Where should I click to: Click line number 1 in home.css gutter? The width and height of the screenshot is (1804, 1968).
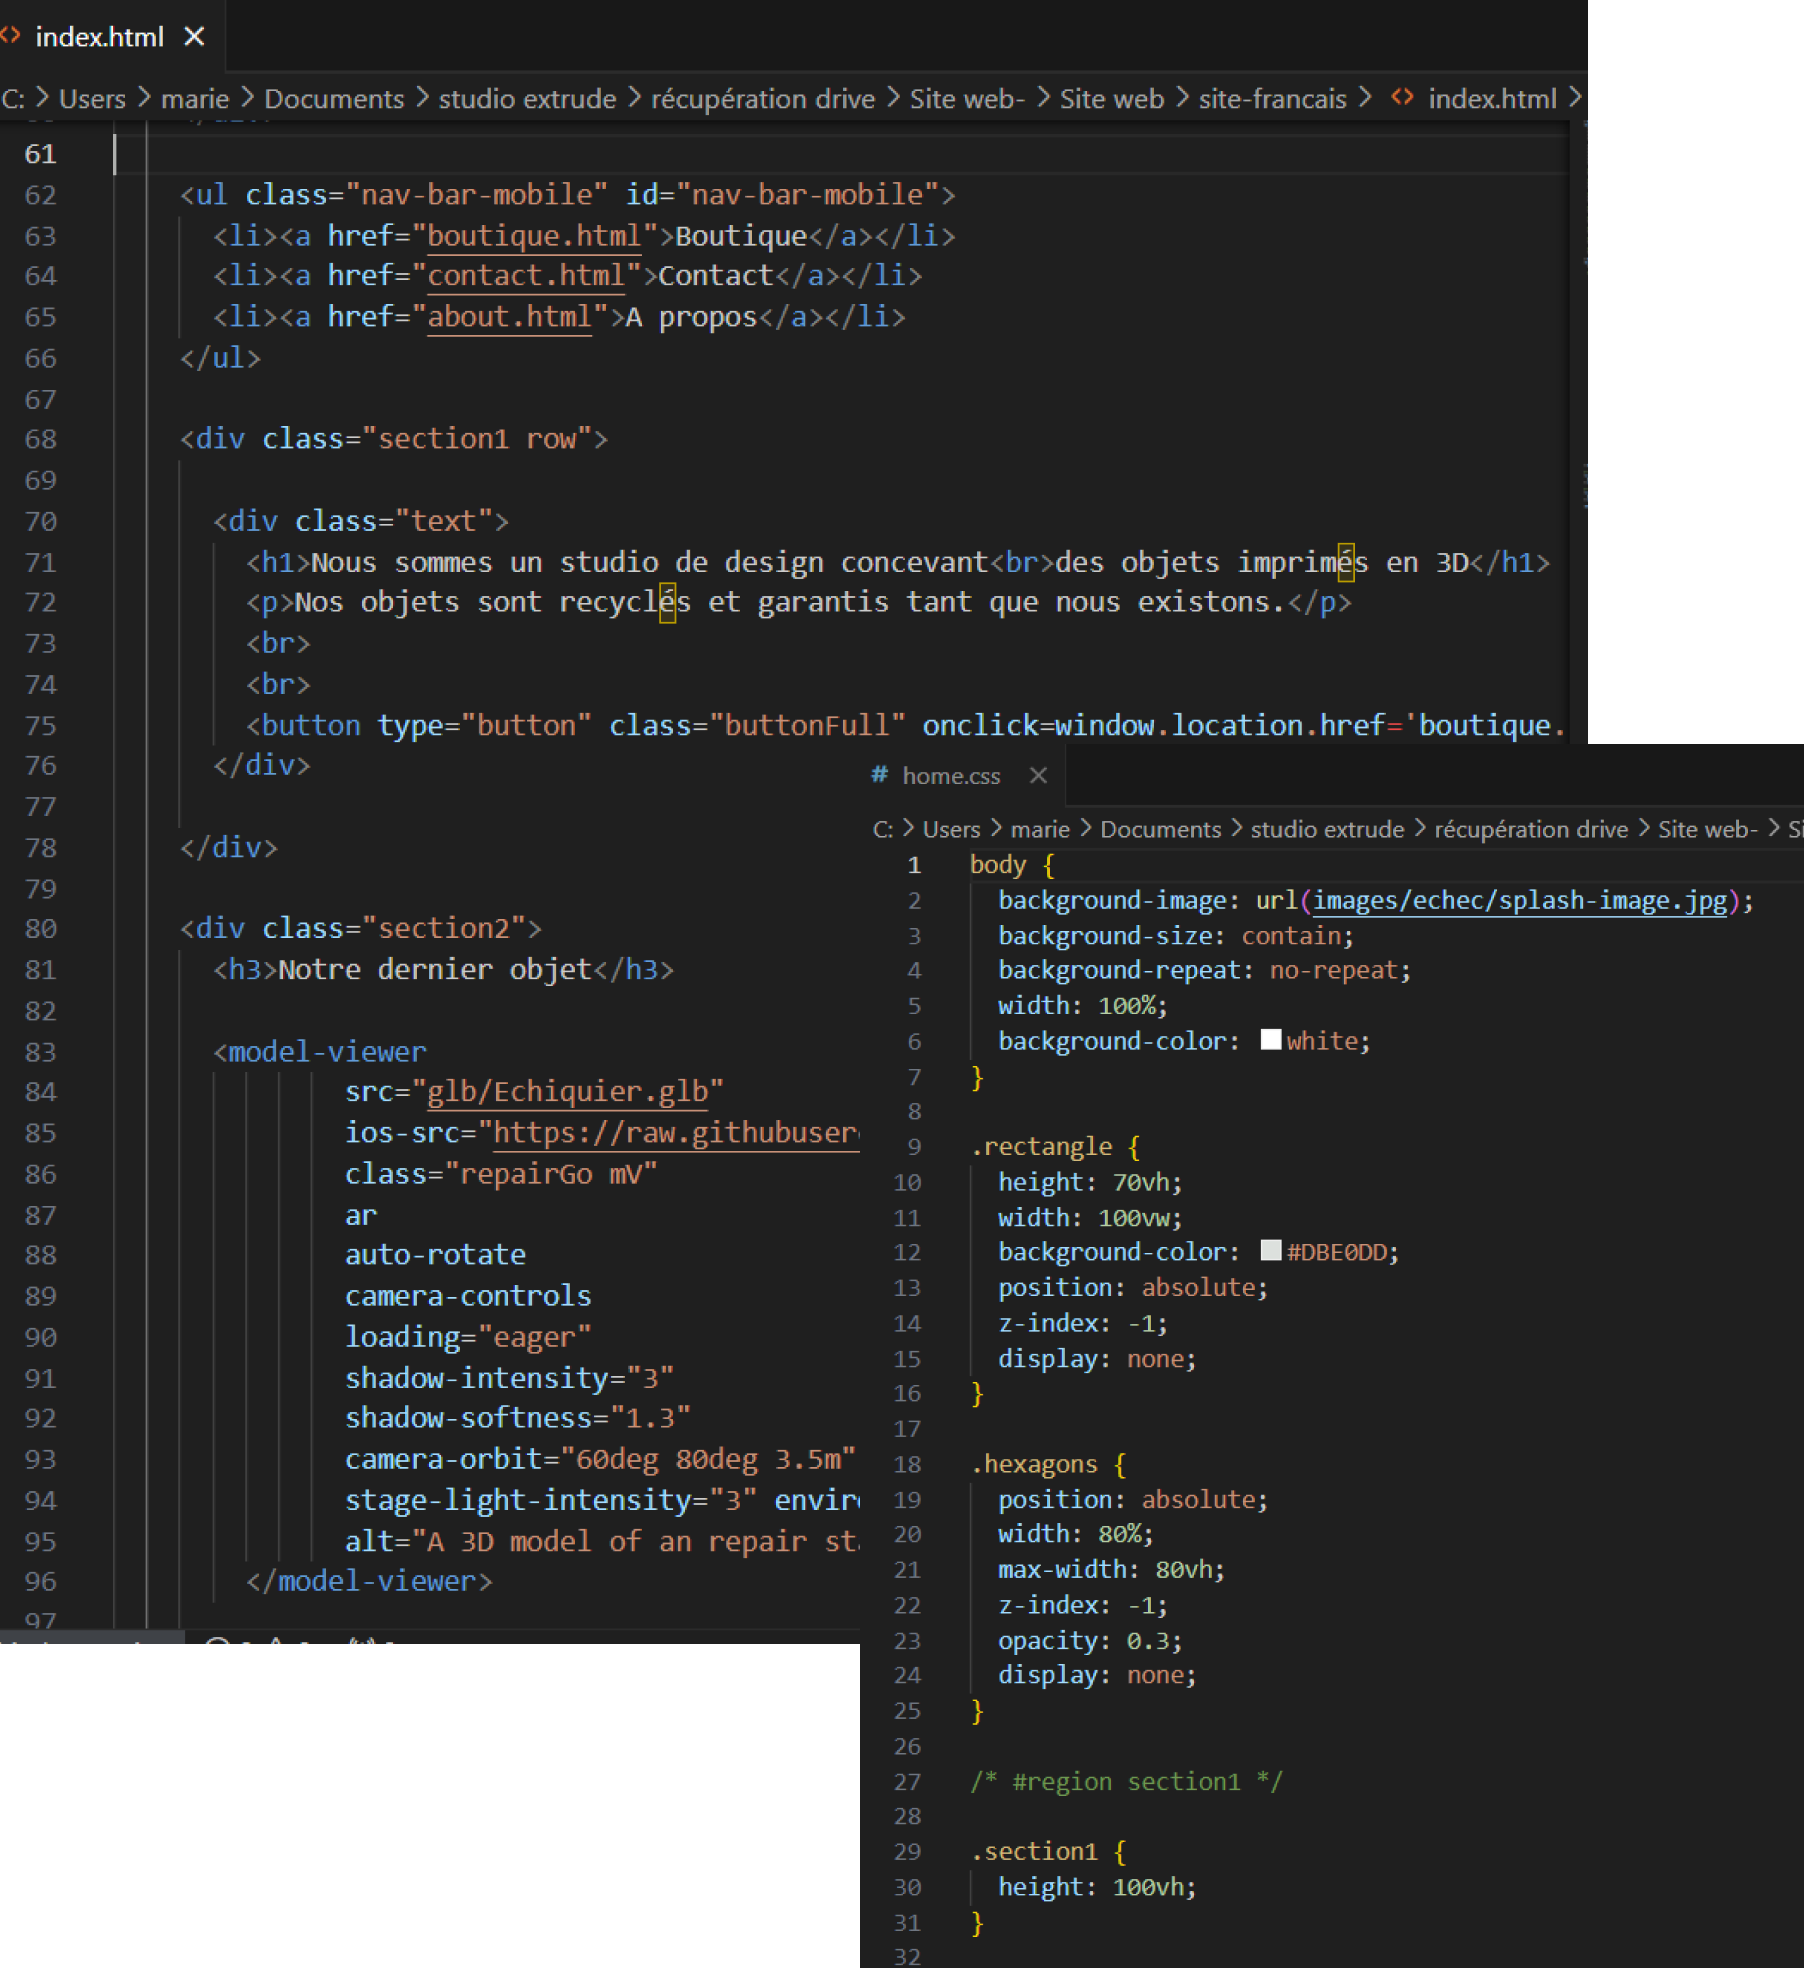pyautogui.click(x=914, y=865)
